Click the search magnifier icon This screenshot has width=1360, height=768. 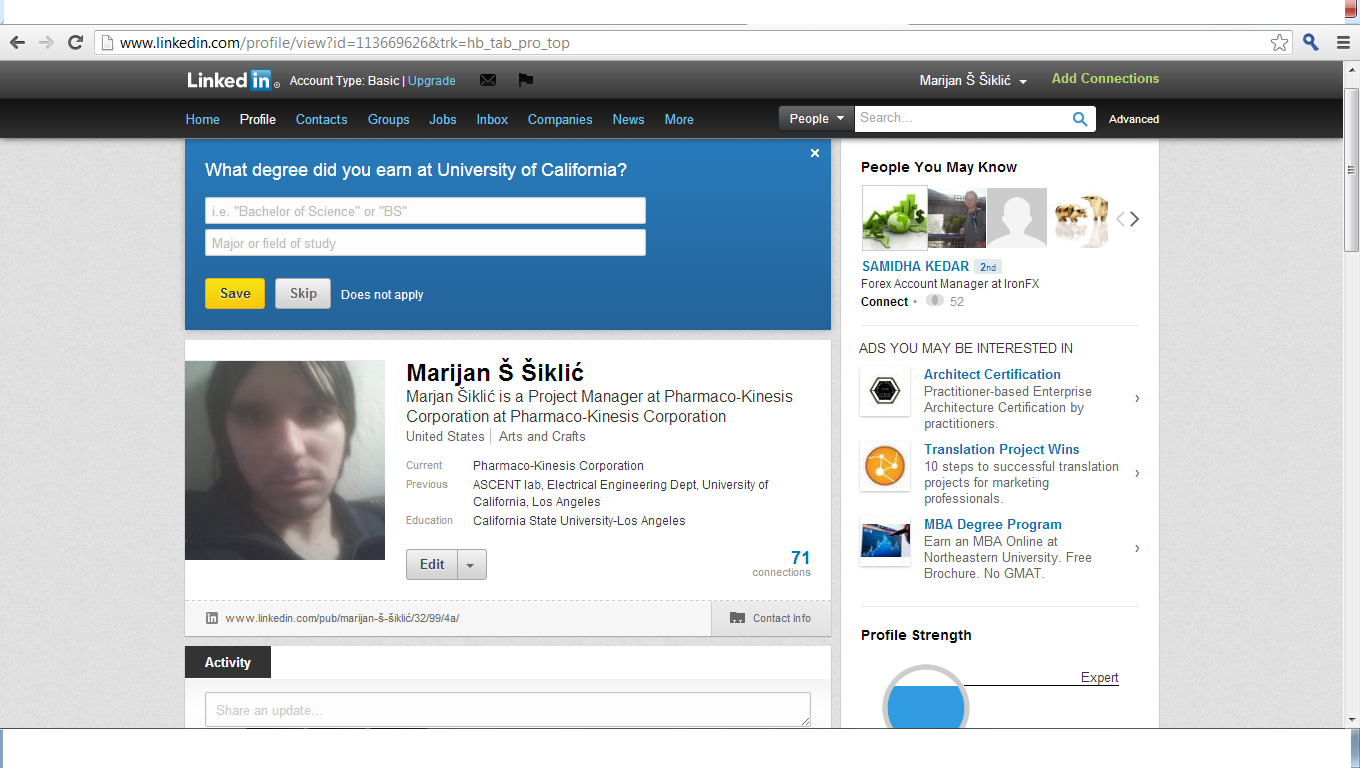[1080, 119]
